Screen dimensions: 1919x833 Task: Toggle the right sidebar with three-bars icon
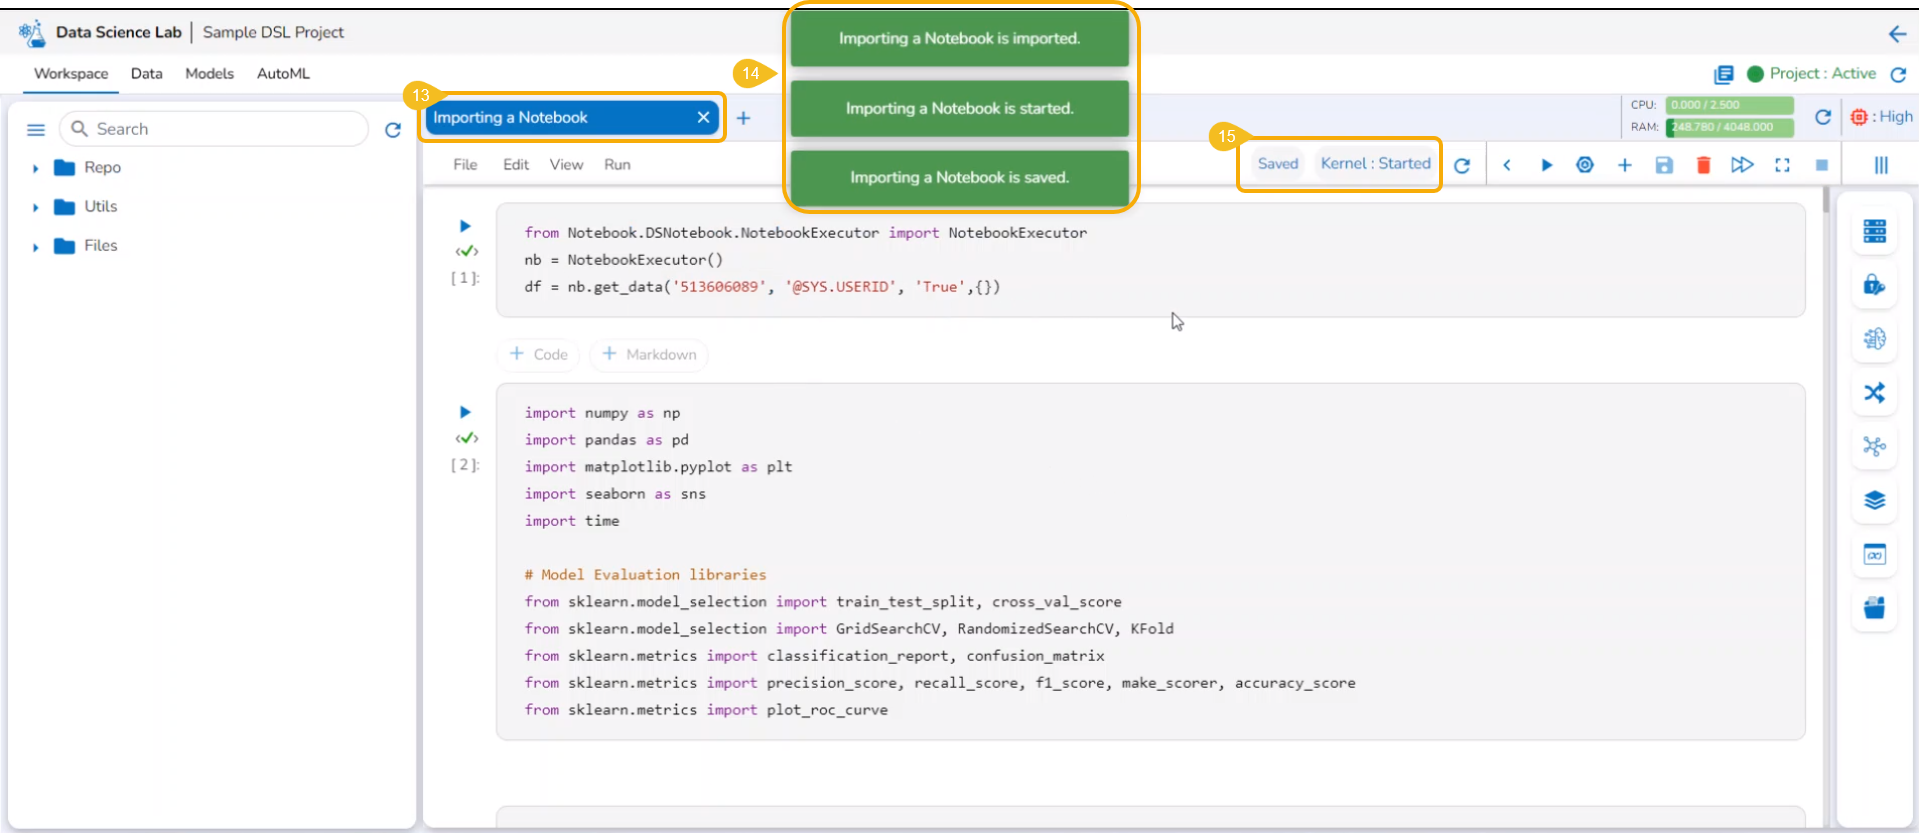tap(1881, 165)
